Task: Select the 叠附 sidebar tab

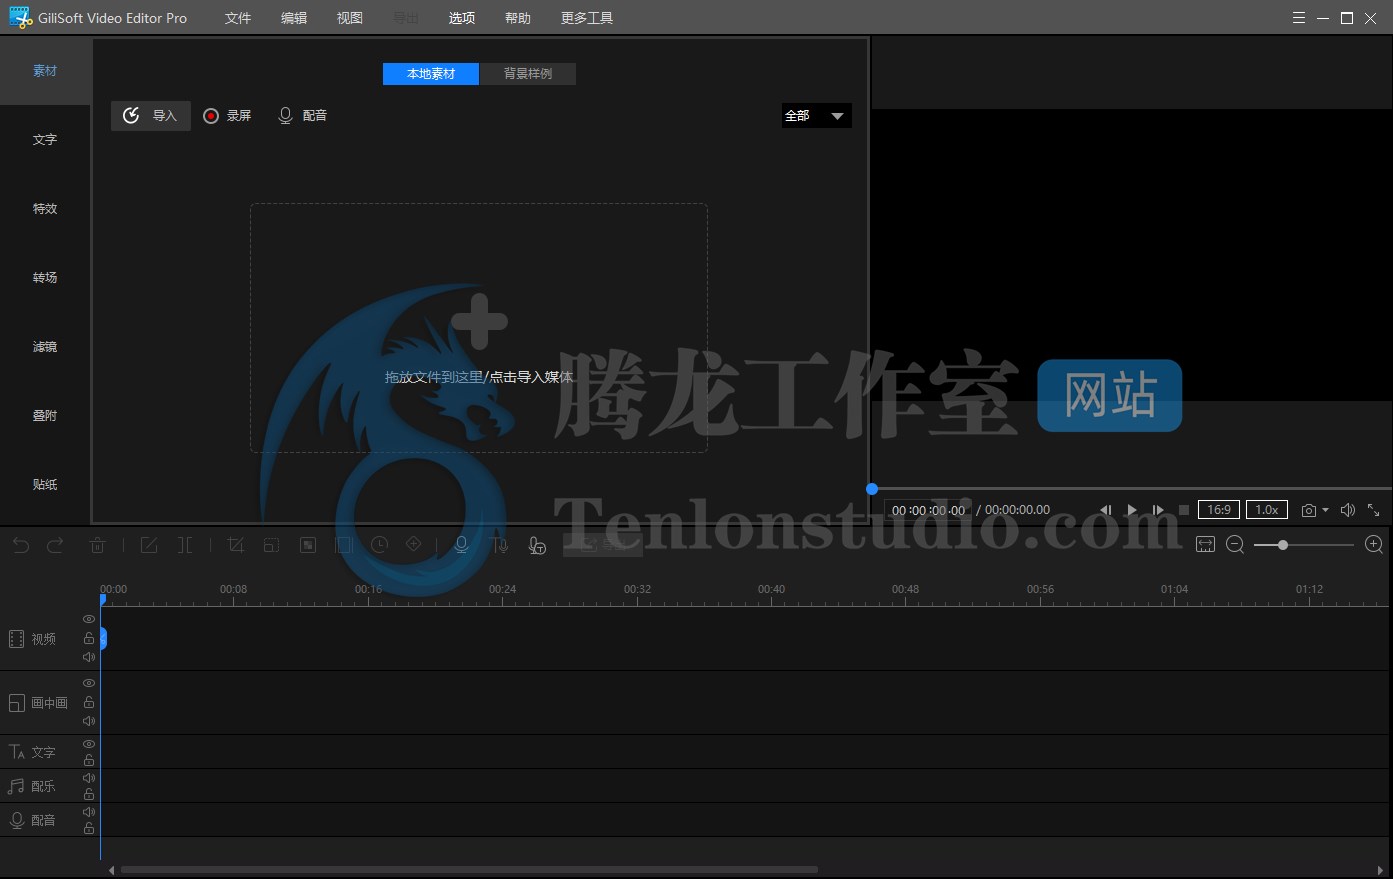Action: pyautogui.click(x=45, y=416)
